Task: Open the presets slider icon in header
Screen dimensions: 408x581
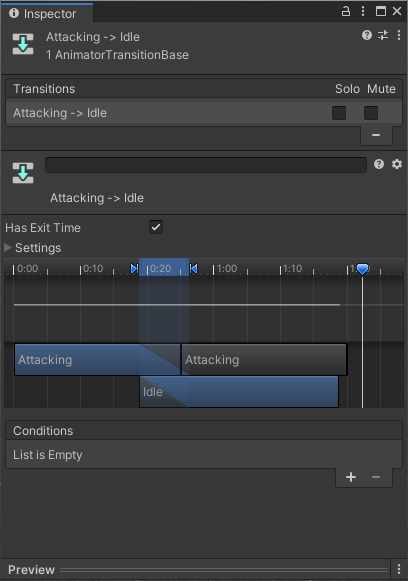Action: tap(383, 35)
